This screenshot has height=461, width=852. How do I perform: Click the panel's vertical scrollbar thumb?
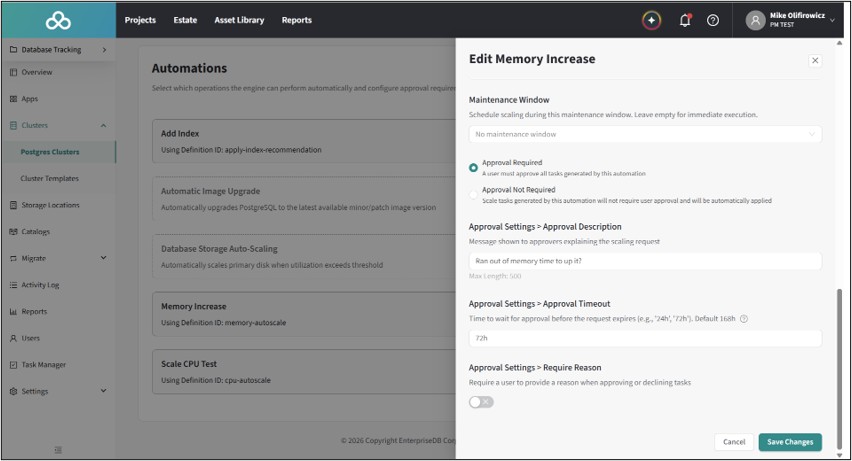(840, 368)
